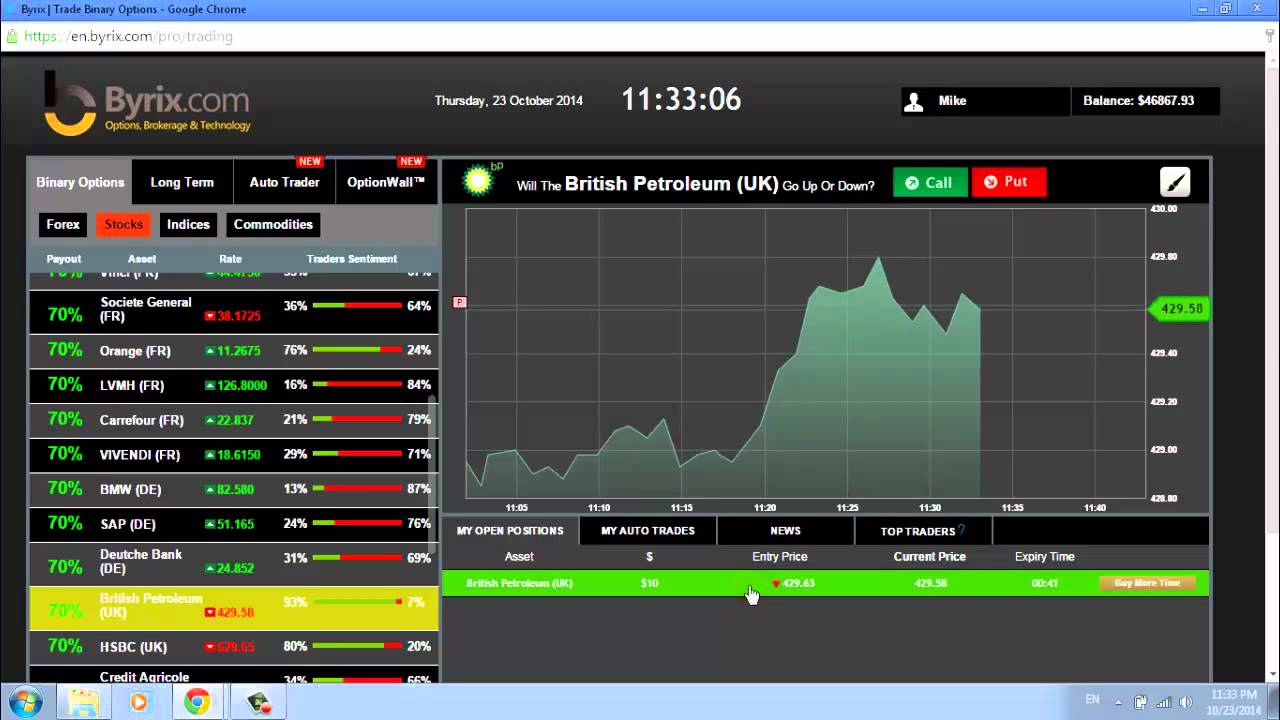The image size is (1280, 720).
Task: Show hidden system tray icons
Action: 1118,701
